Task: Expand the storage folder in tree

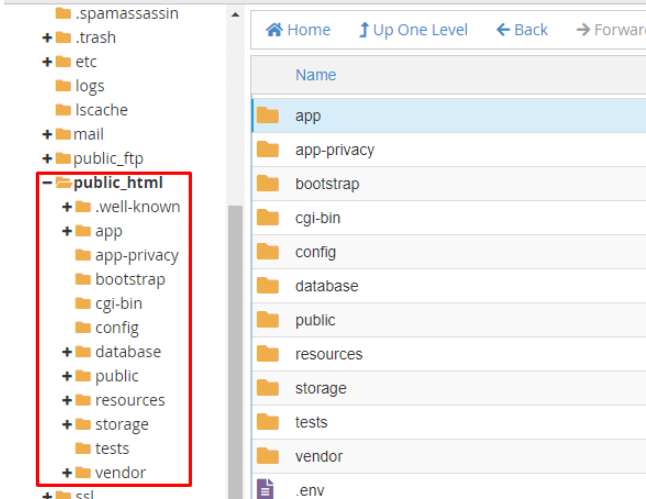Action: (x=67, y=424)
